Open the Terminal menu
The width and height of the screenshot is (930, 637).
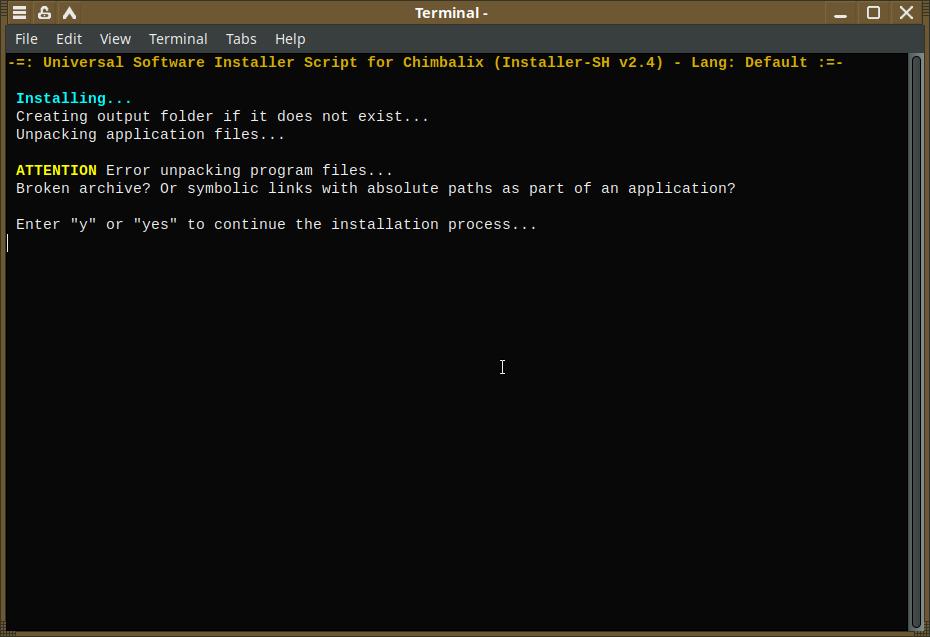178,39
